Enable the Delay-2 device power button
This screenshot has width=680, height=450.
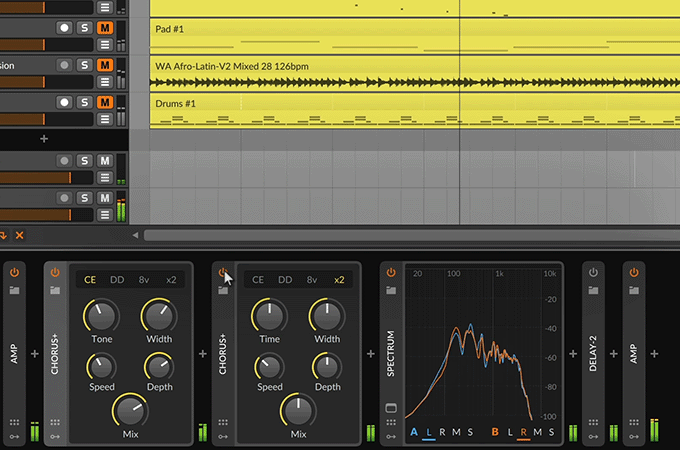click(593, 273)
